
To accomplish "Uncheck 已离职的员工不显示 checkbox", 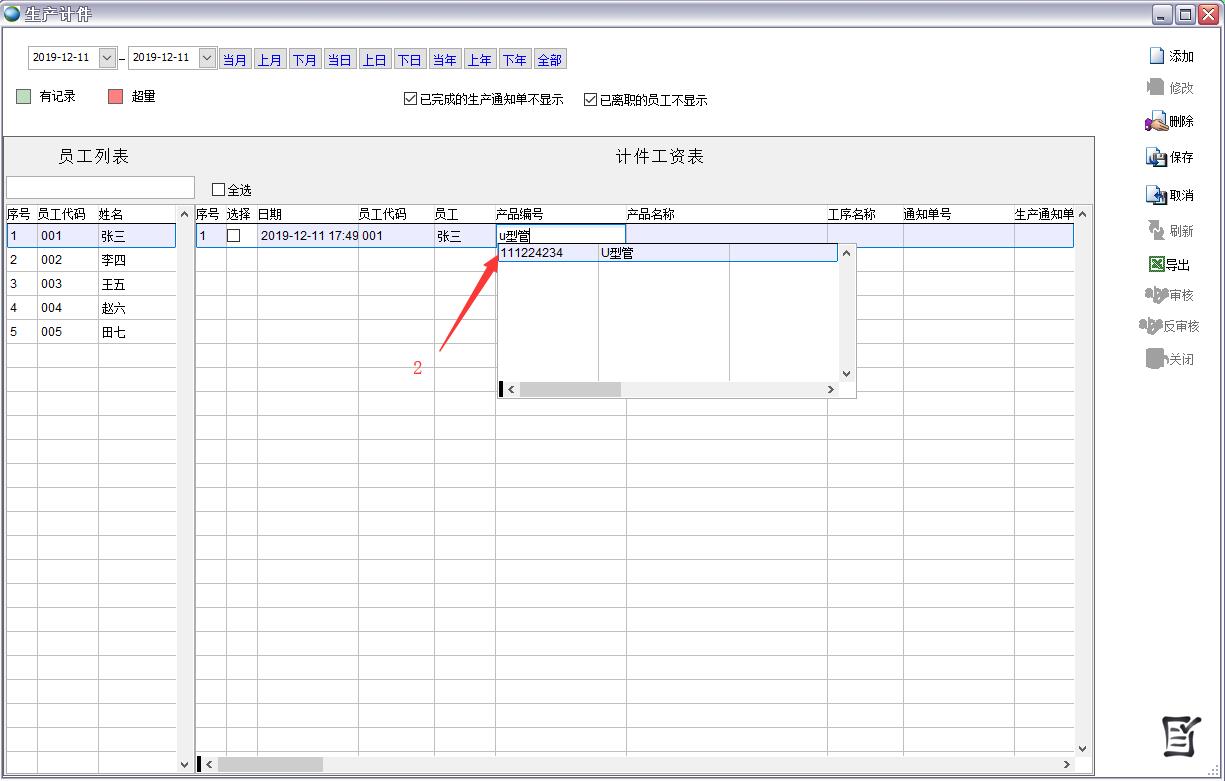I will click(x=590, y=99).
